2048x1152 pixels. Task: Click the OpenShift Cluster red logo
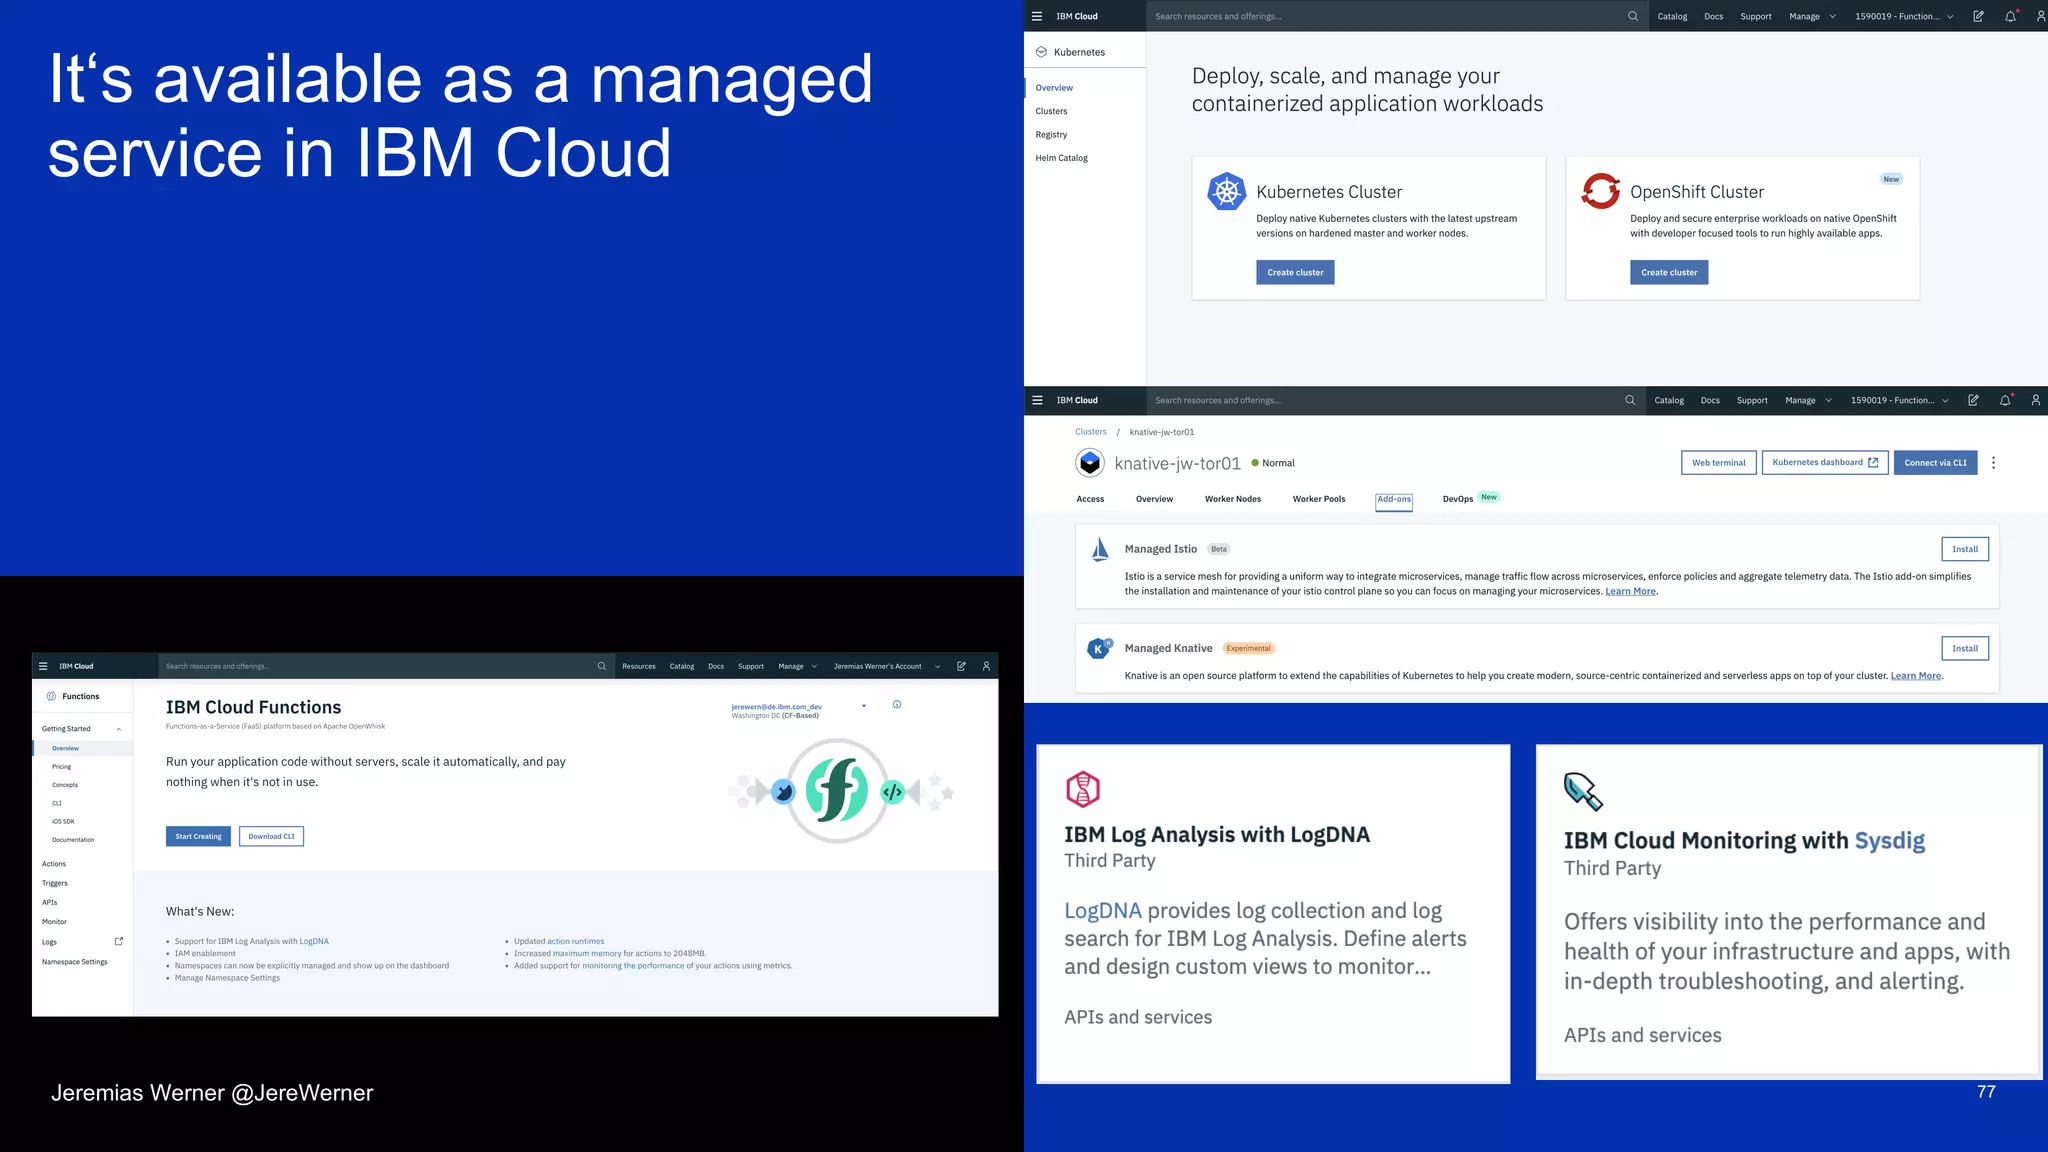[1600, 190]
